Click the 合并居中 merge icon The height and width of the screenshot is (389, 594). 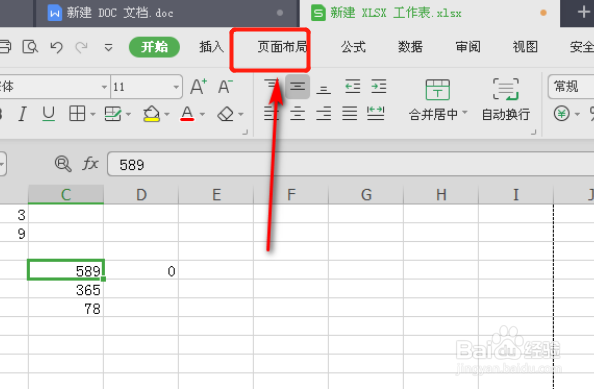438,89
